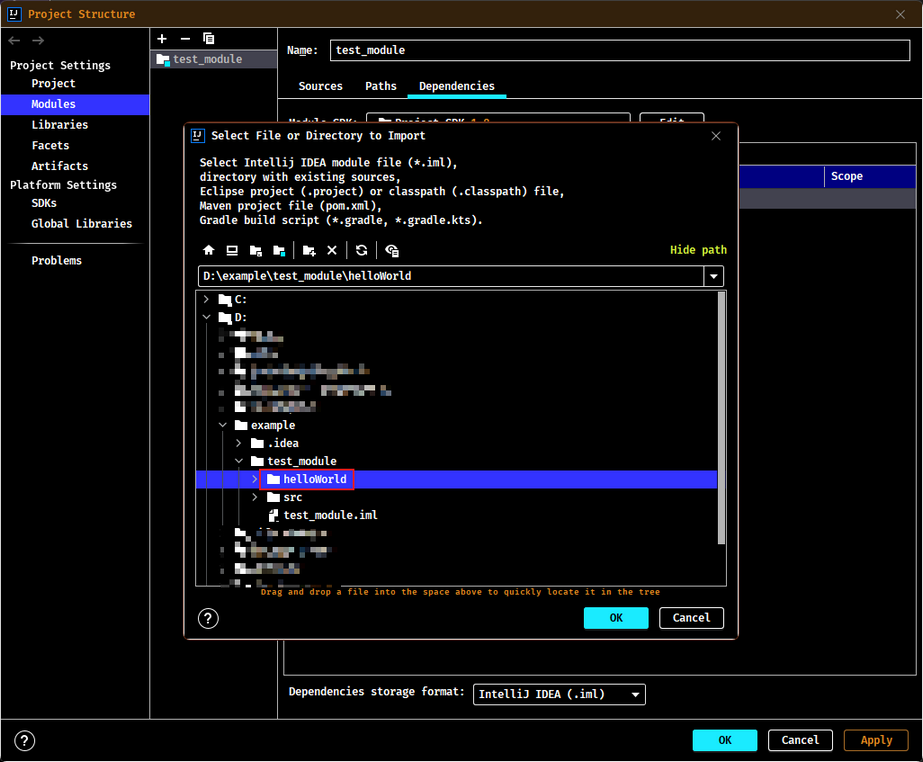Viewport: 923px width, 762px height.
Task: Open Libraries in Project Settings
Action: (59, 125)
